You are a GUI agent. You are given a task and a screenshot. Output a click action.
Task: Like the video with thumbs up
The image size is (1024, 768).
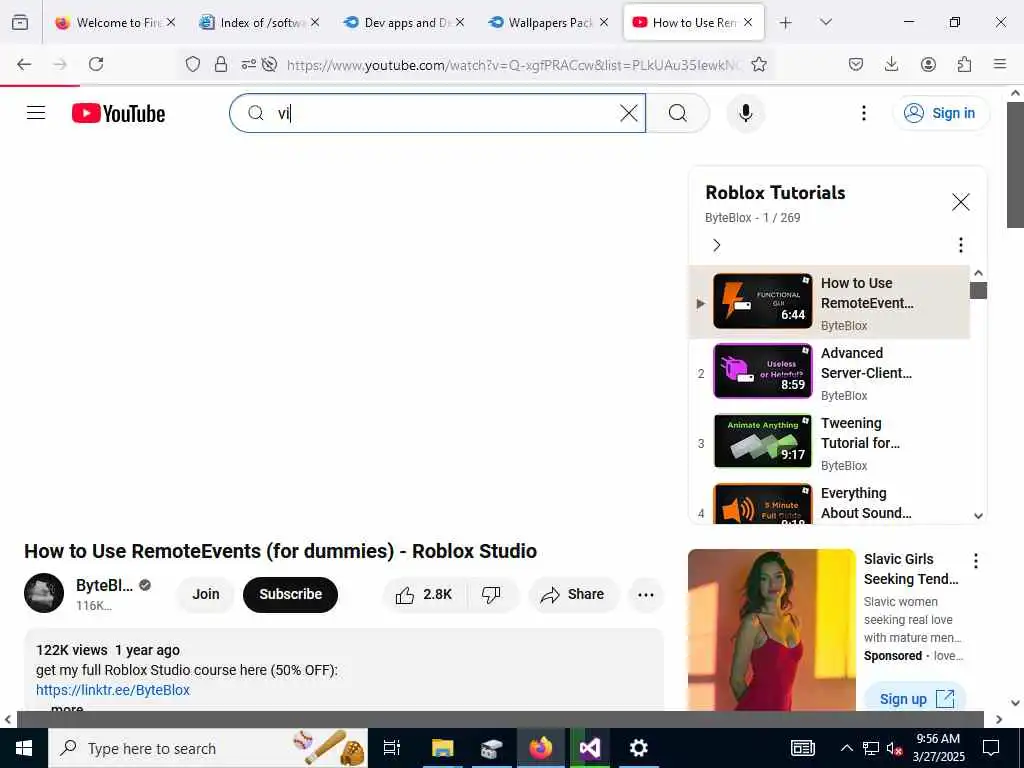click(423, 594)
